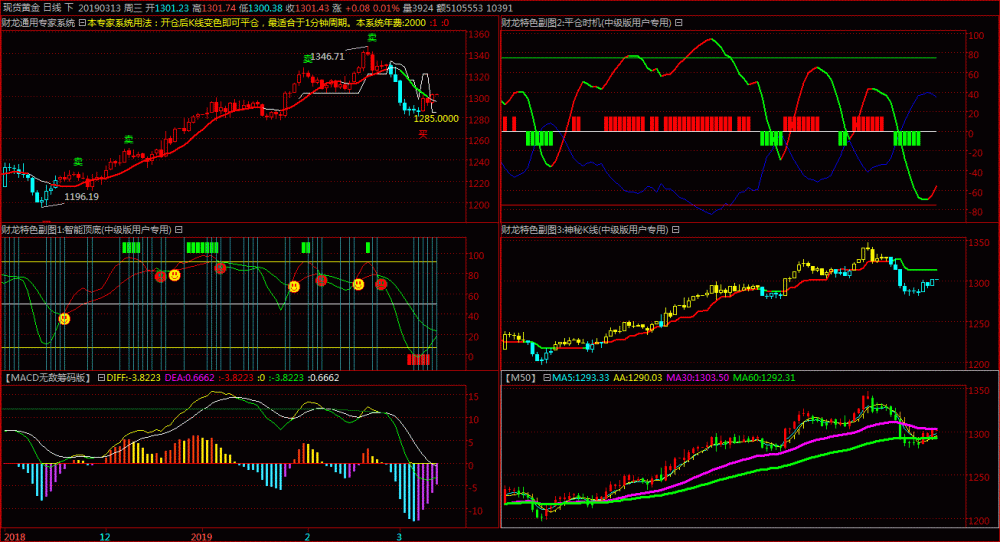Click the 本系统年费:2000 text

pos(391,23)
